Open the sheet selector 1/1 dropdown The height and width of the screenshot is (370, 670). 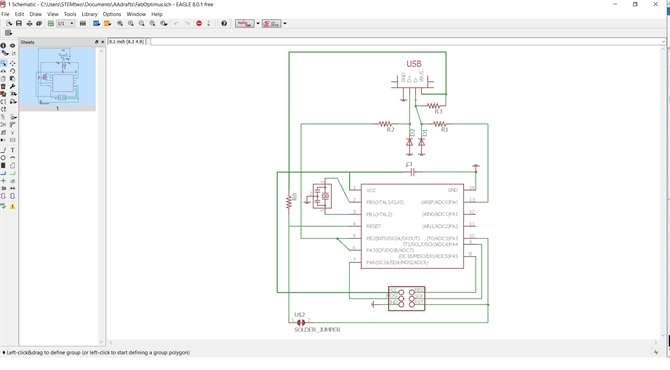tap(66, 23)
